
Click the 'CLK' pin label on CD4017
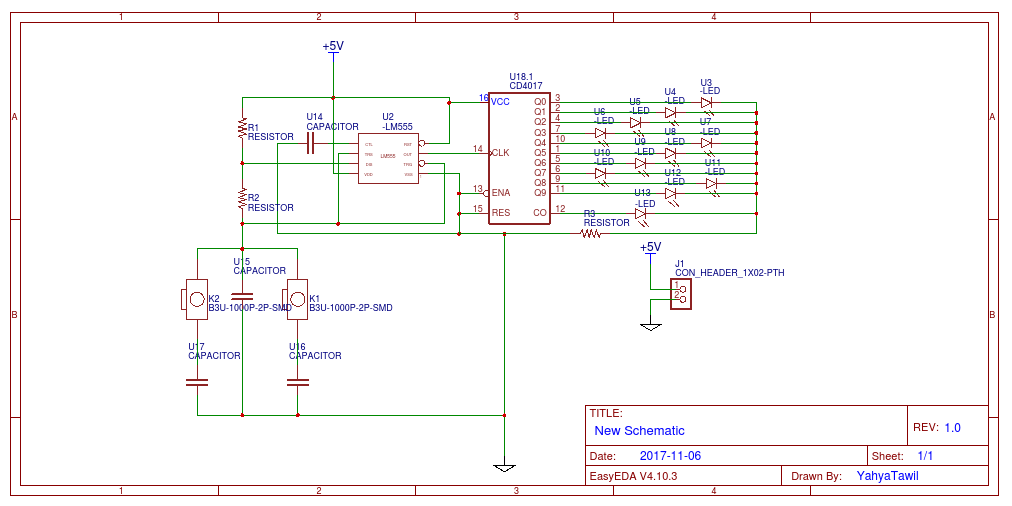point(501,153)
